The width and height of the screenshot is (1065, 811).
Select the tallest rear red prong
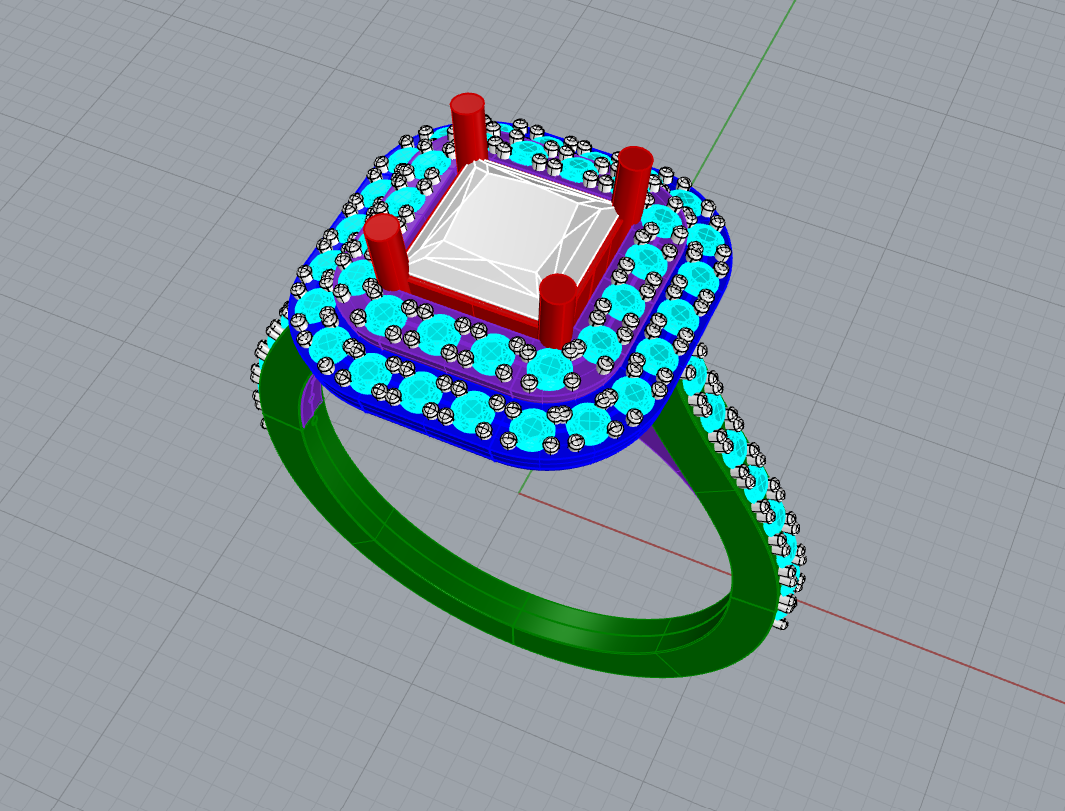pos(468,129)
